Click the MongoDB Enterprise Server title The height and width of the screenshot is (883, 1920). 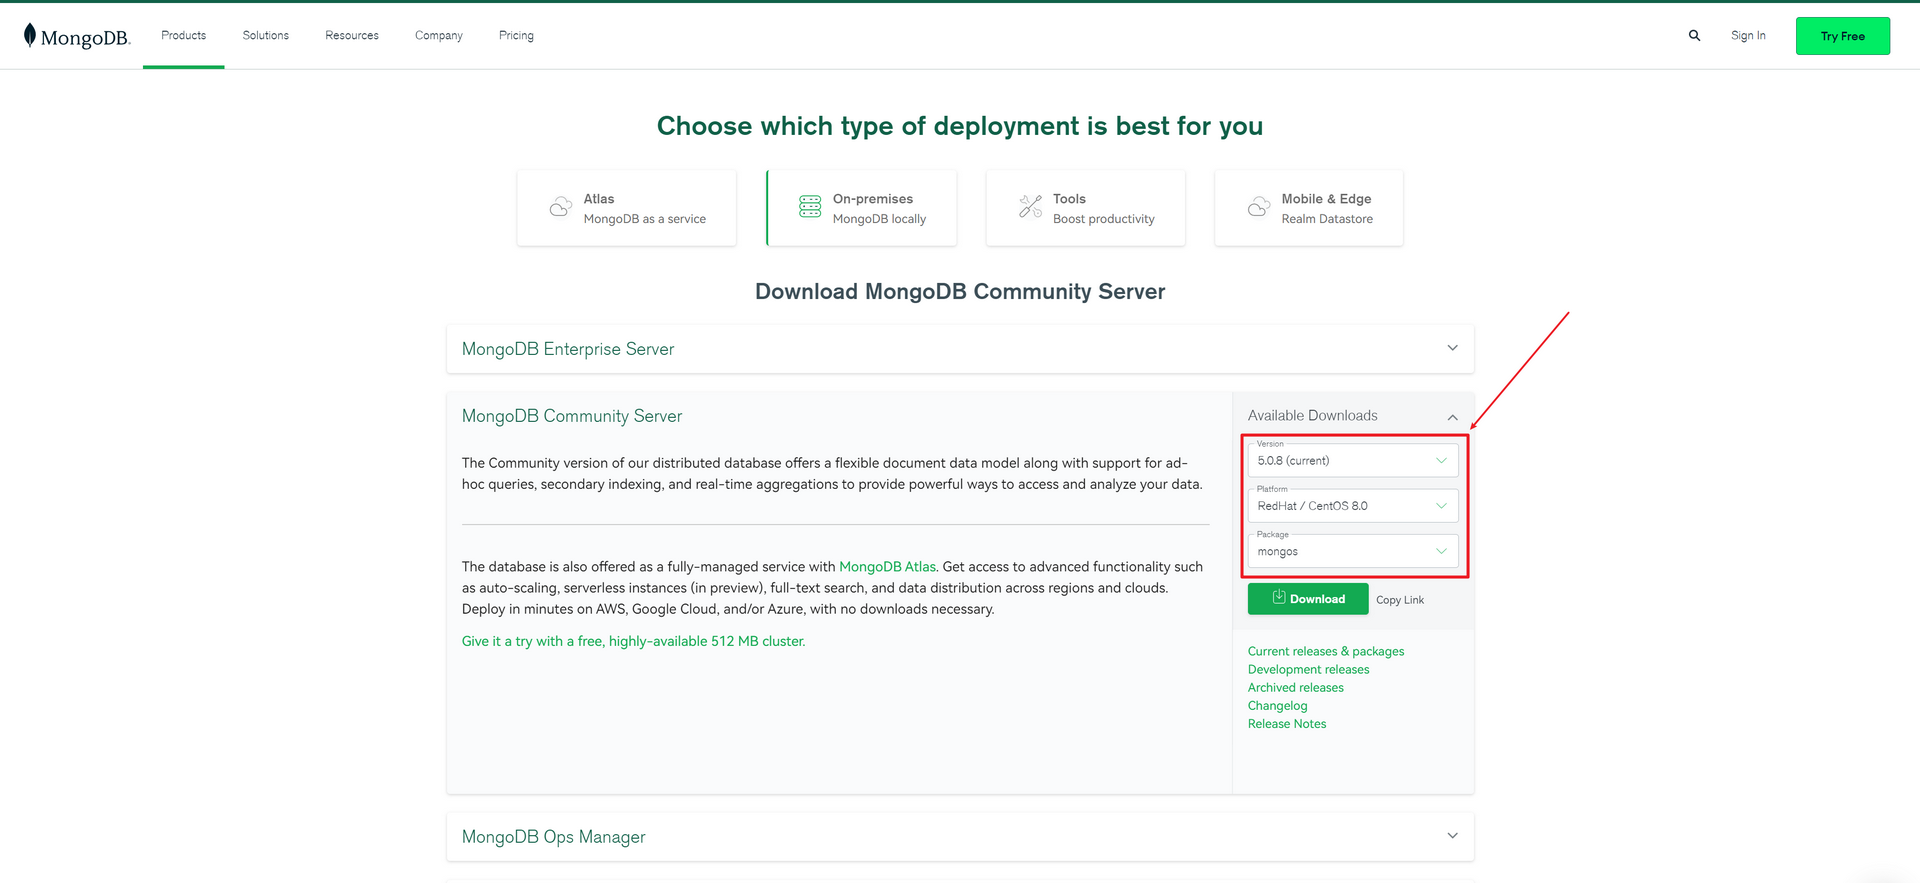[x=568, y=349]
